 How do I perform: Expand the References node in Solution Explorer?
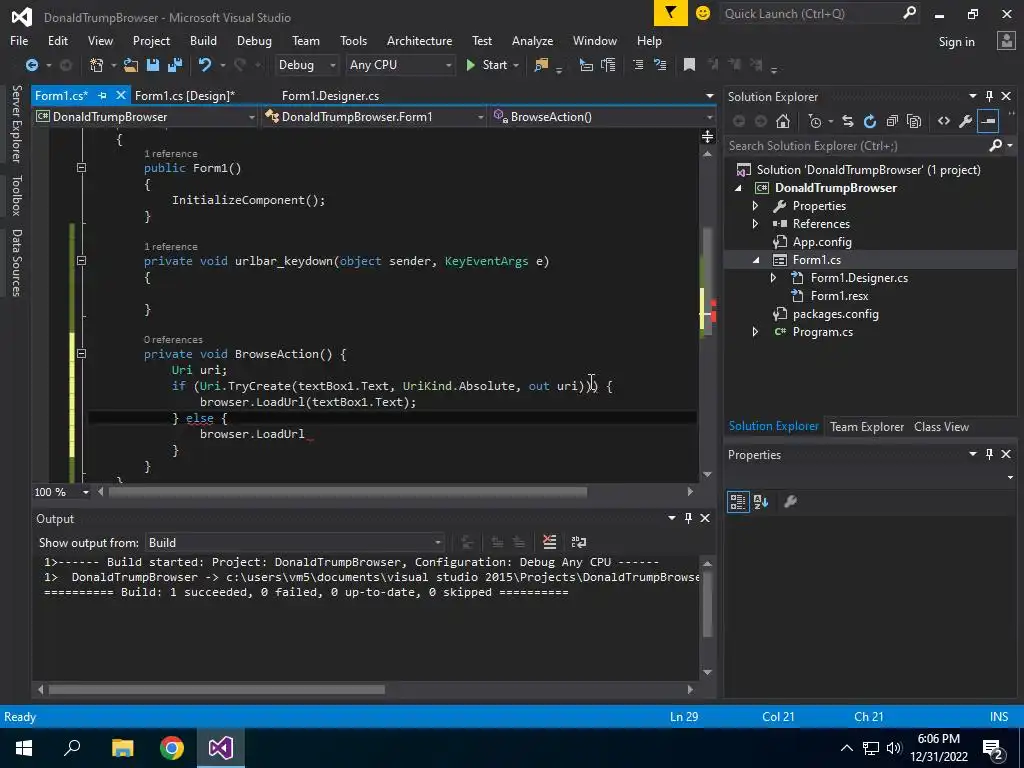pyautogui.click(x=756, y=223)
